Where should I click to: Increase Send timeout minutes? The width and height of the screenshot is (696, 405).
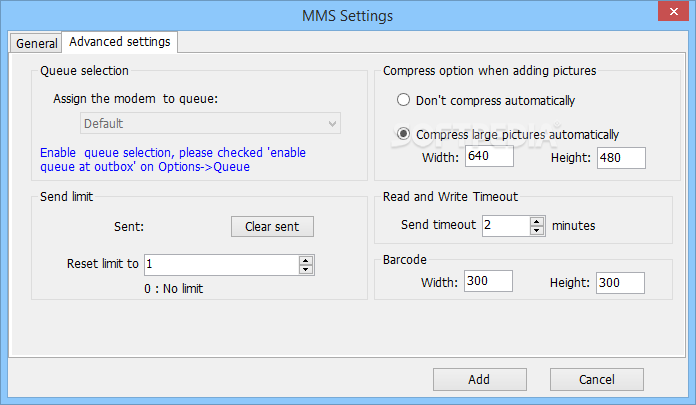[537, 221]
